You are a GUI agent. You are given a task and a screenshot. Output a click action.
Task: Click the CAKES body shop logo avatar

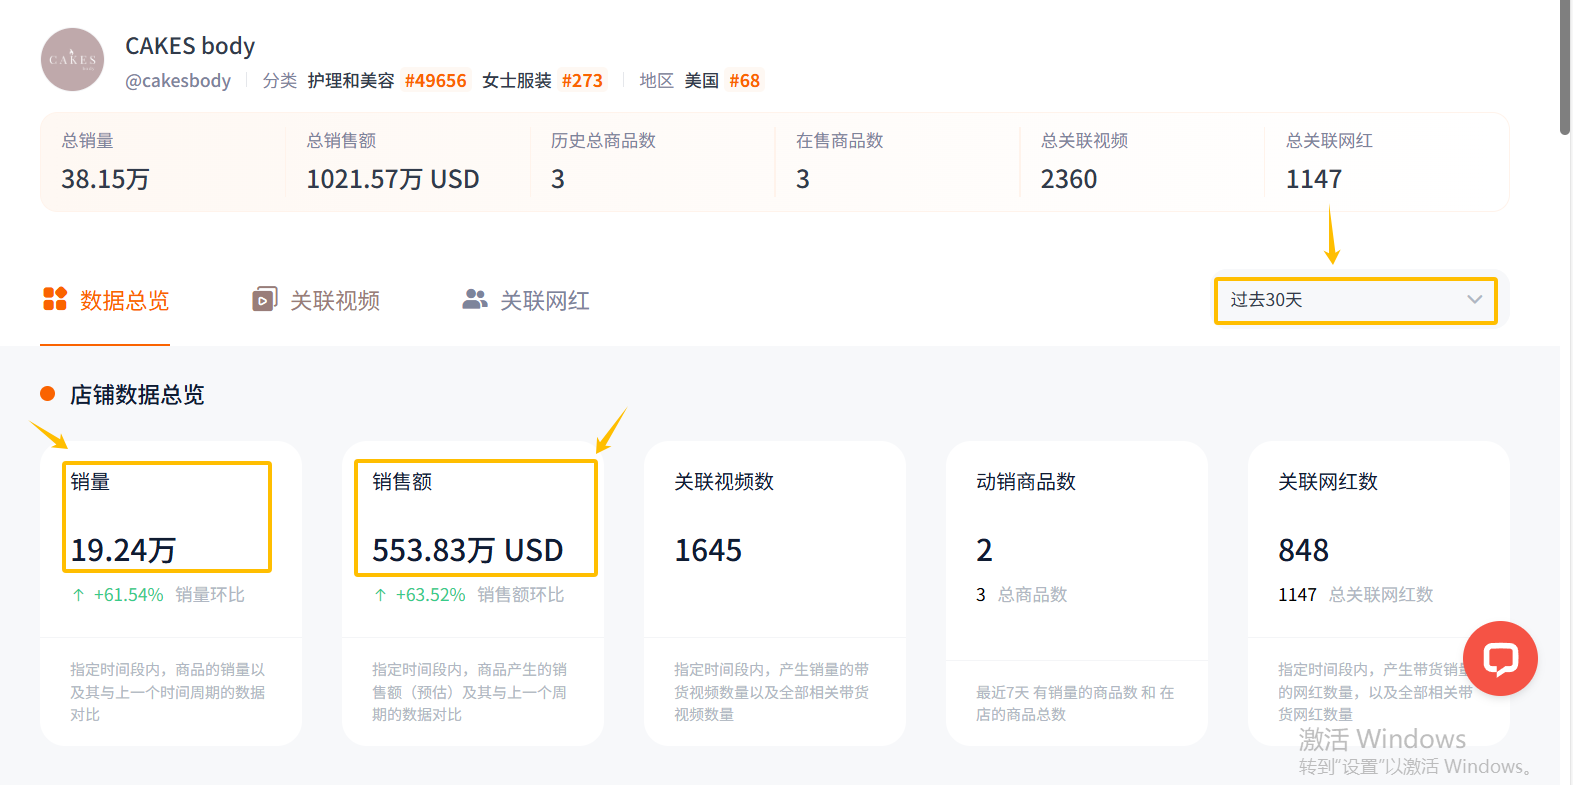click(x=72, y=60)
